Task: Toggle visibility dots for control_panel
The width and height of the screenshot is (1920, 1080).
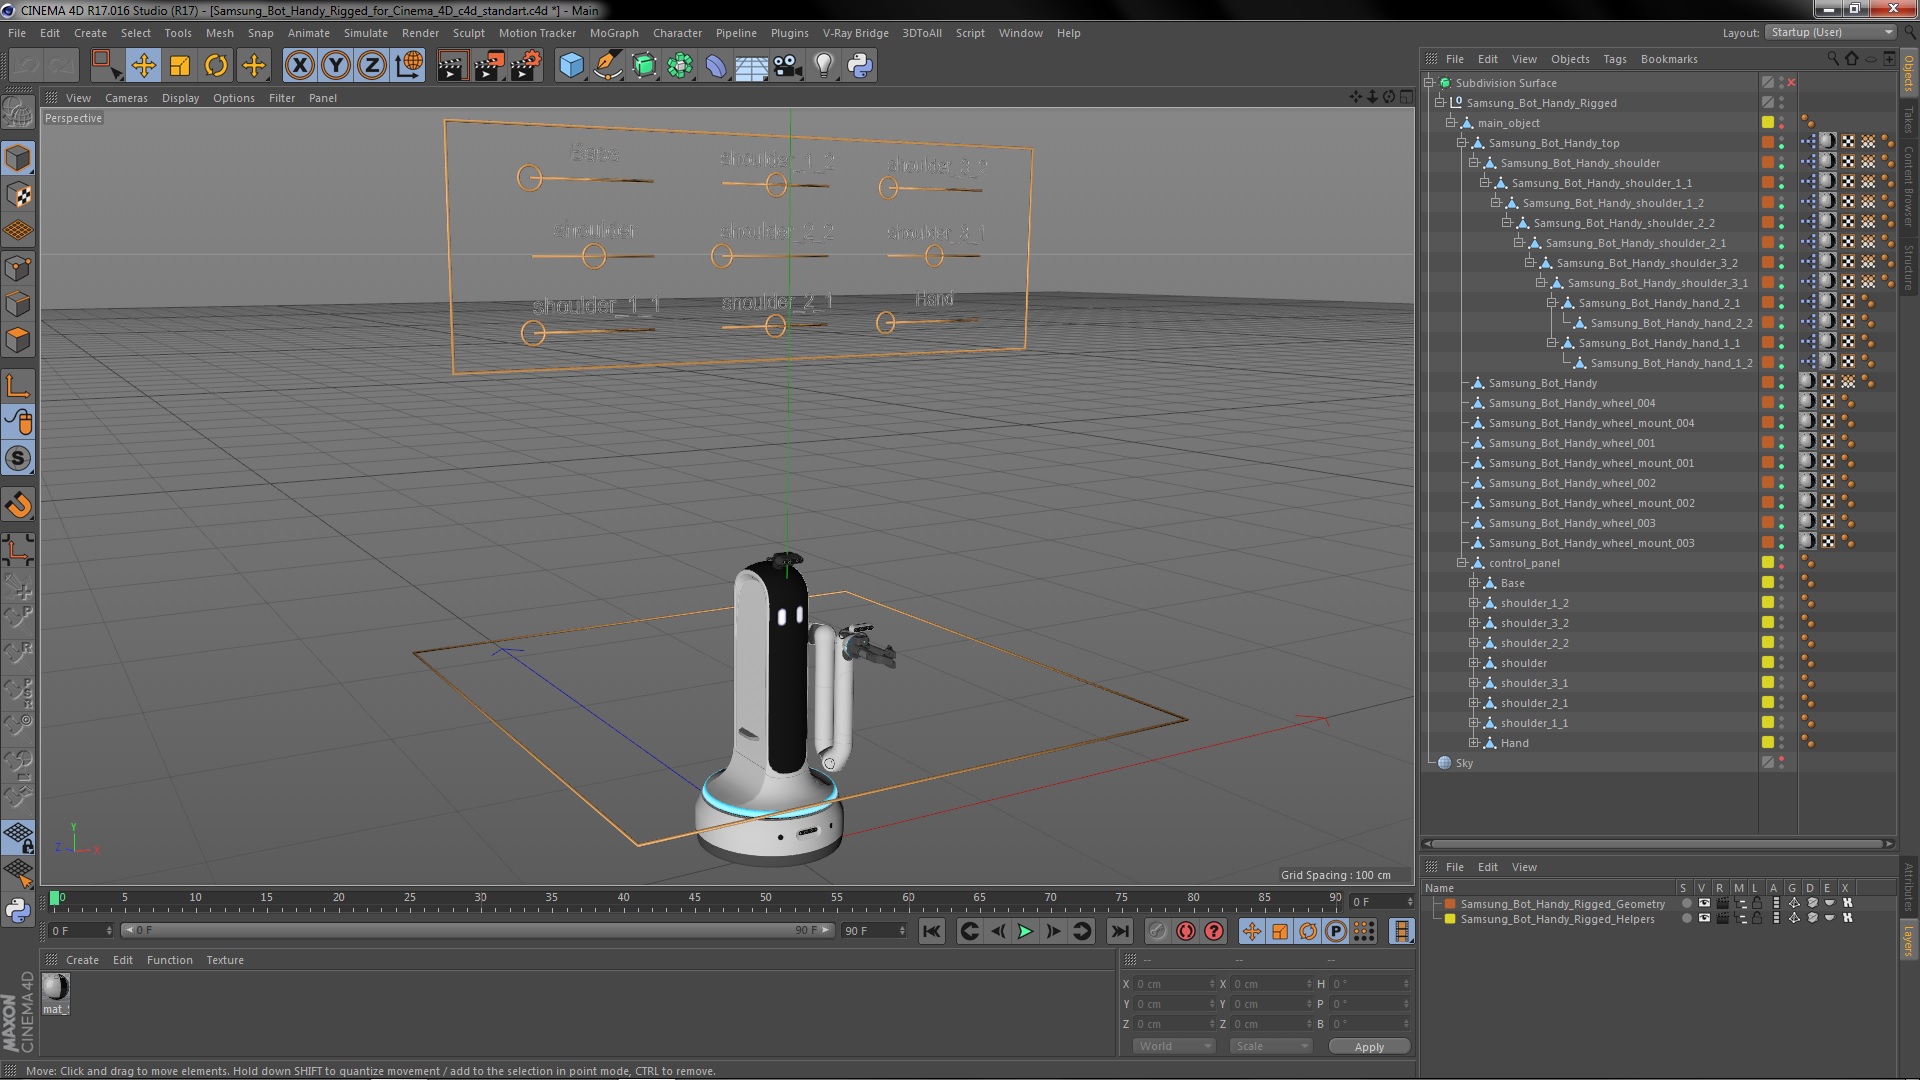Action: [1782, 563]
